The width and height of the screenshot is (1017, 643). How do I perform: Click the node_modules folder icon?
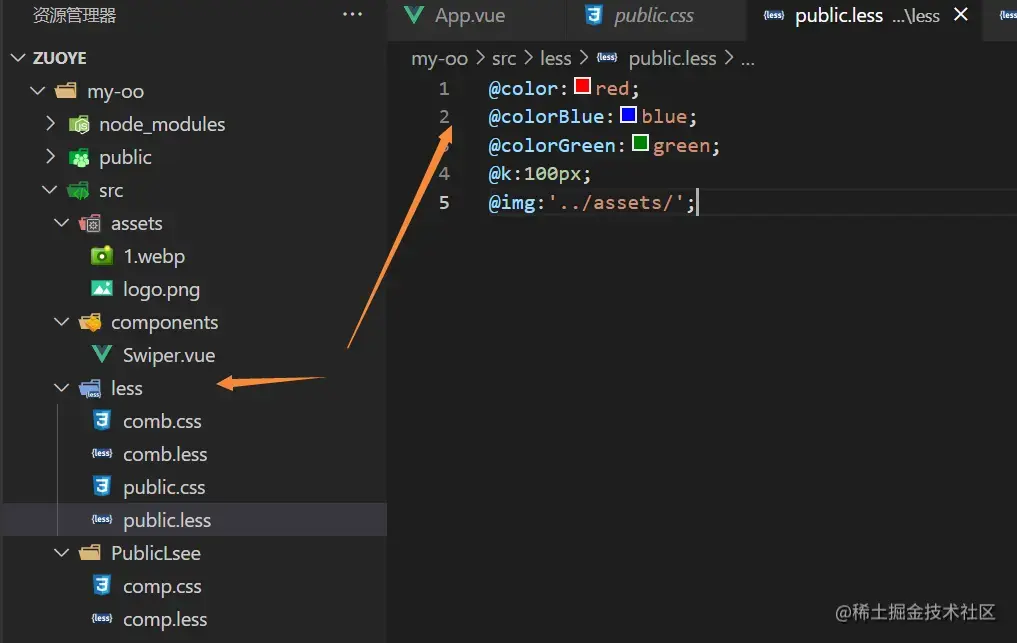79,124
